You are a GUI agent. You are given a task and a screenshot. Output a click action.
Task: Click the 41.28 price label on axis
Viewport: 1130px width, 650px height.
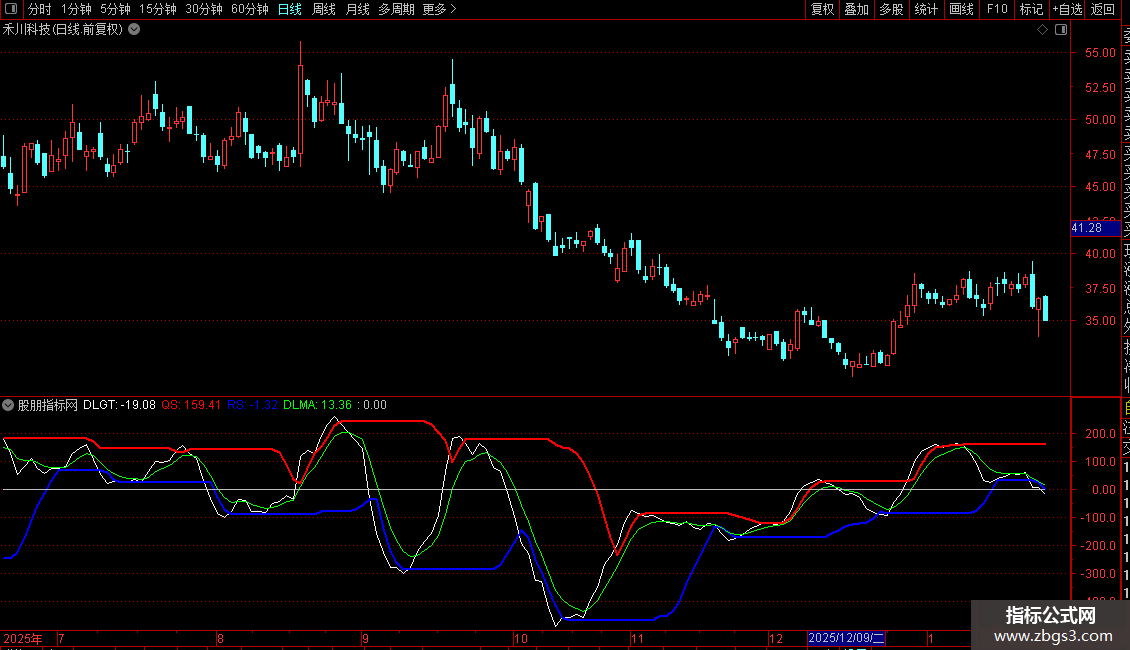[1086, 228]
